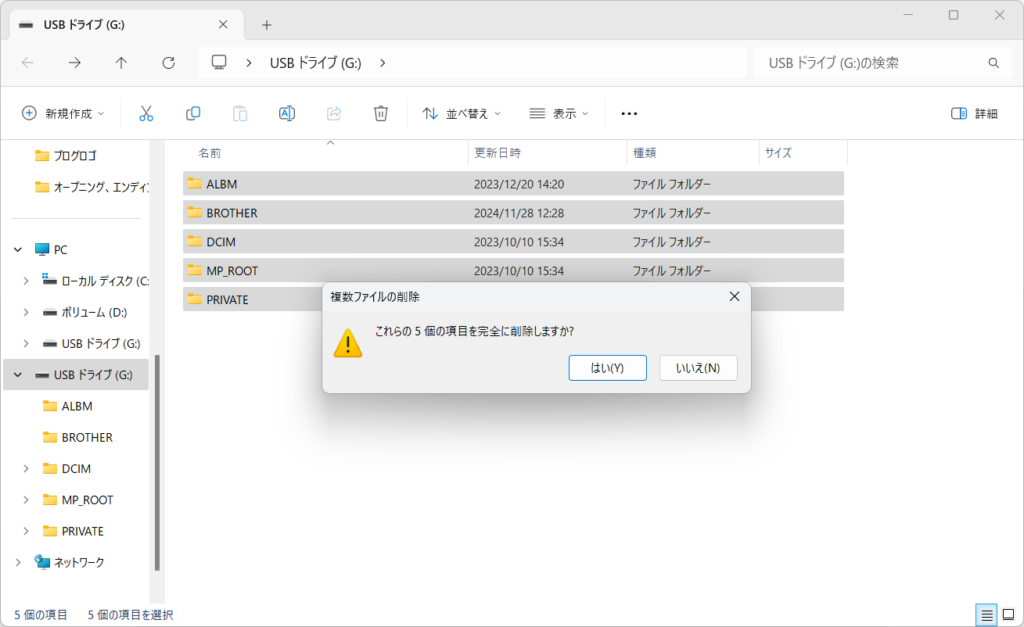Screen dimensions: 1024x627
Task: Click the Up arrow navigation icon
Action: pyautogui.click(x=121, y=63)
